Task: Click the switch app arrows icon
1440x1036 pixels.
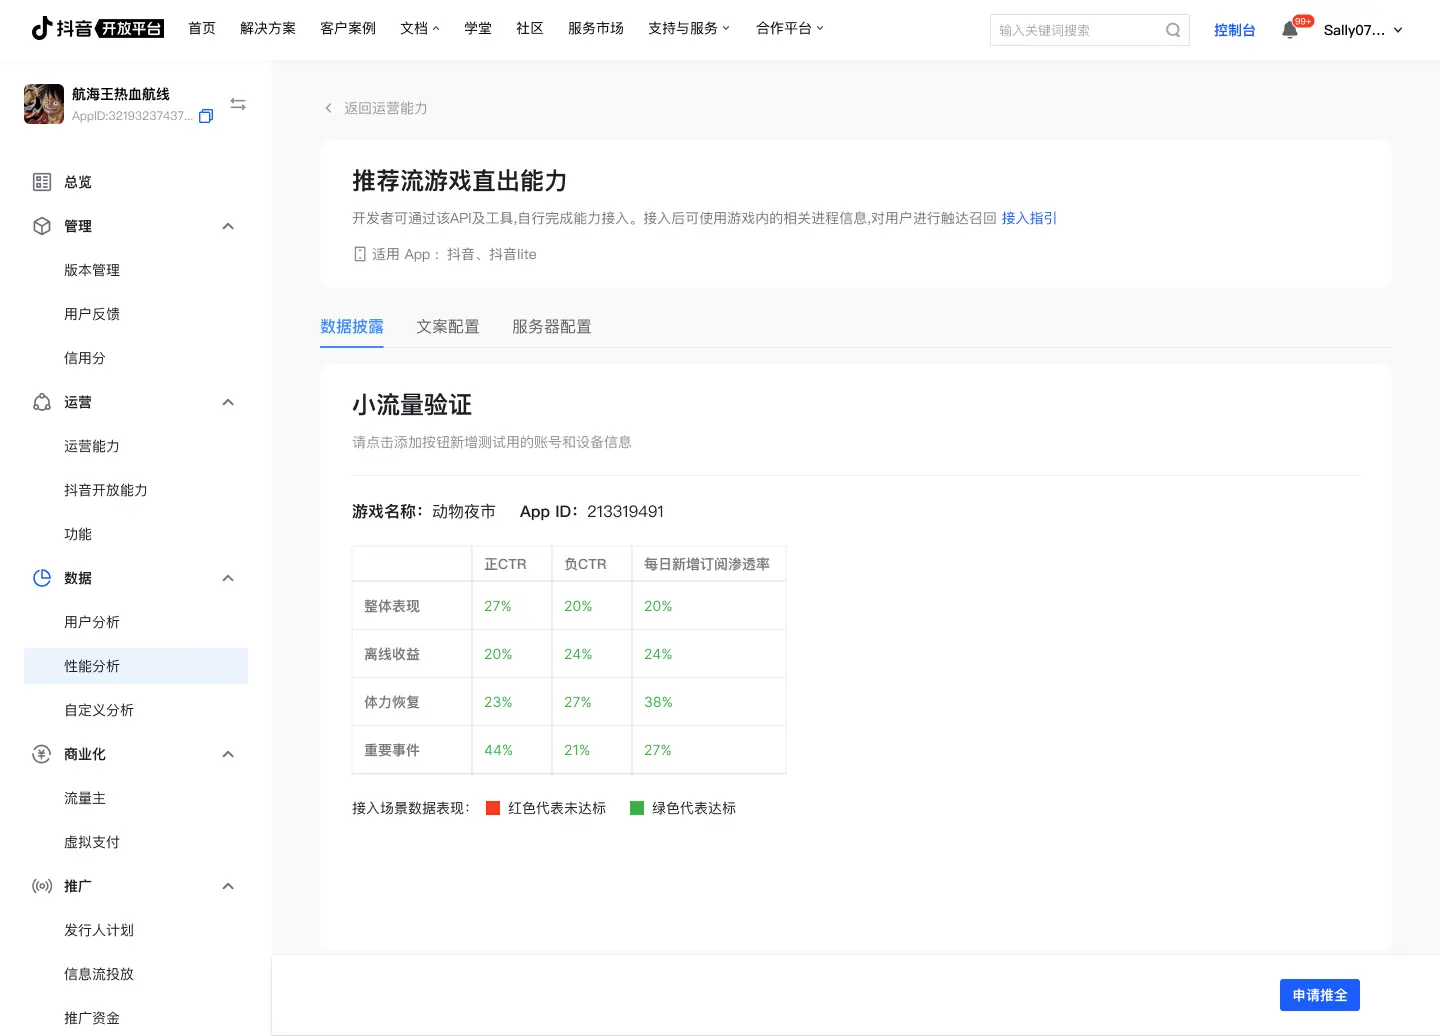Action: point(238,104)
